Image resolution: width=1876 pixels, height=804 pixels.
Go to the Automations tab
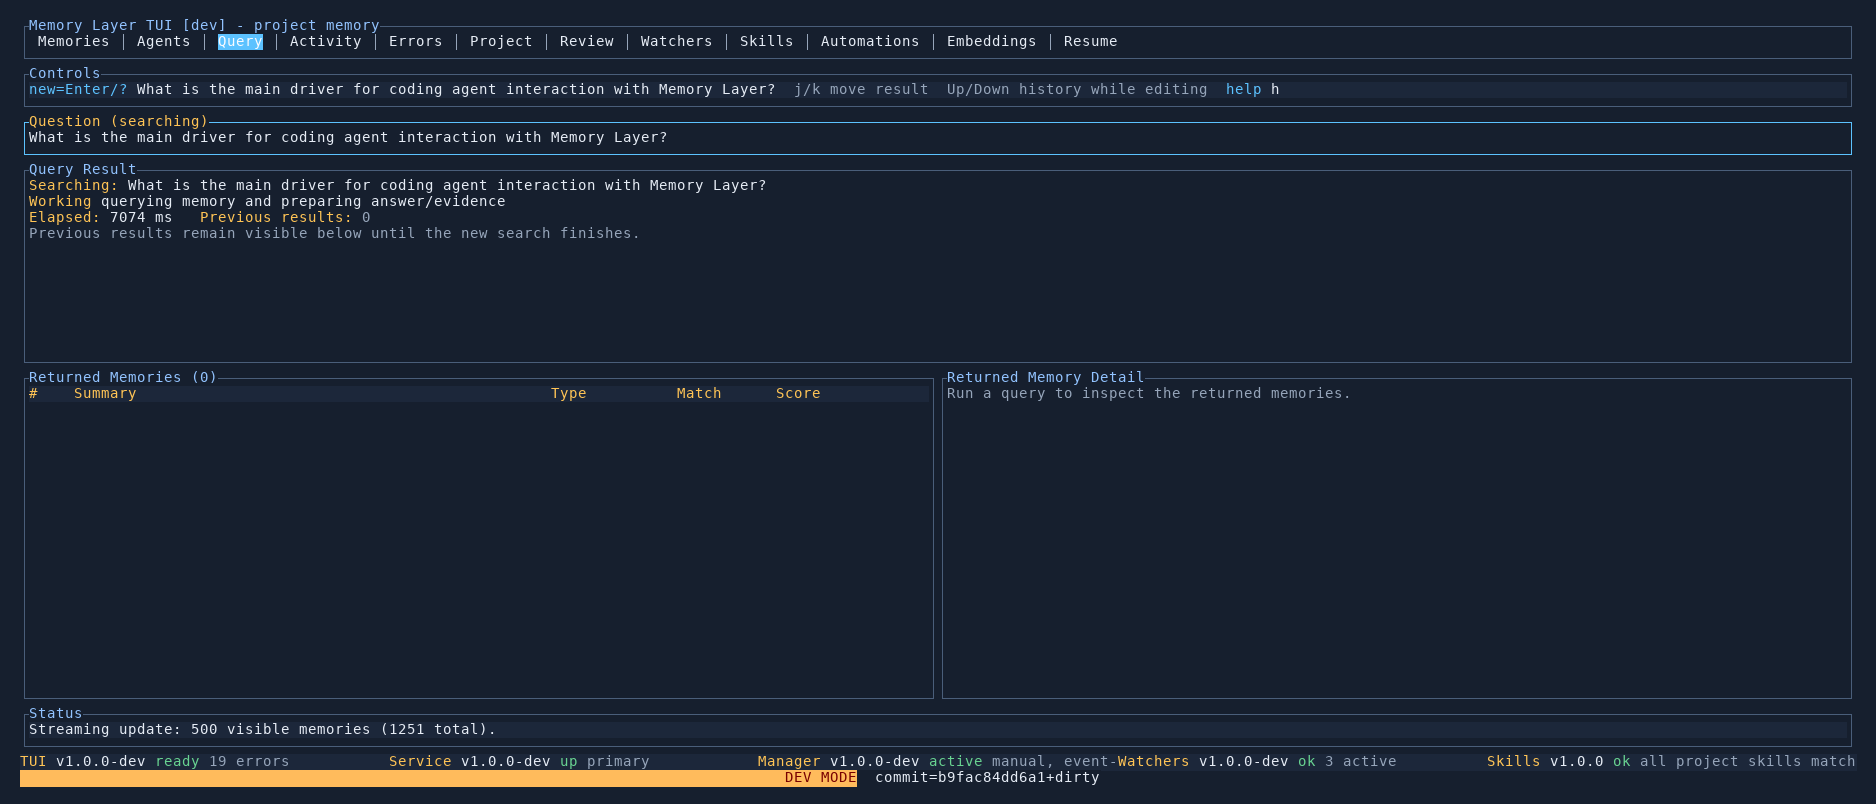[x=870, y=41]
